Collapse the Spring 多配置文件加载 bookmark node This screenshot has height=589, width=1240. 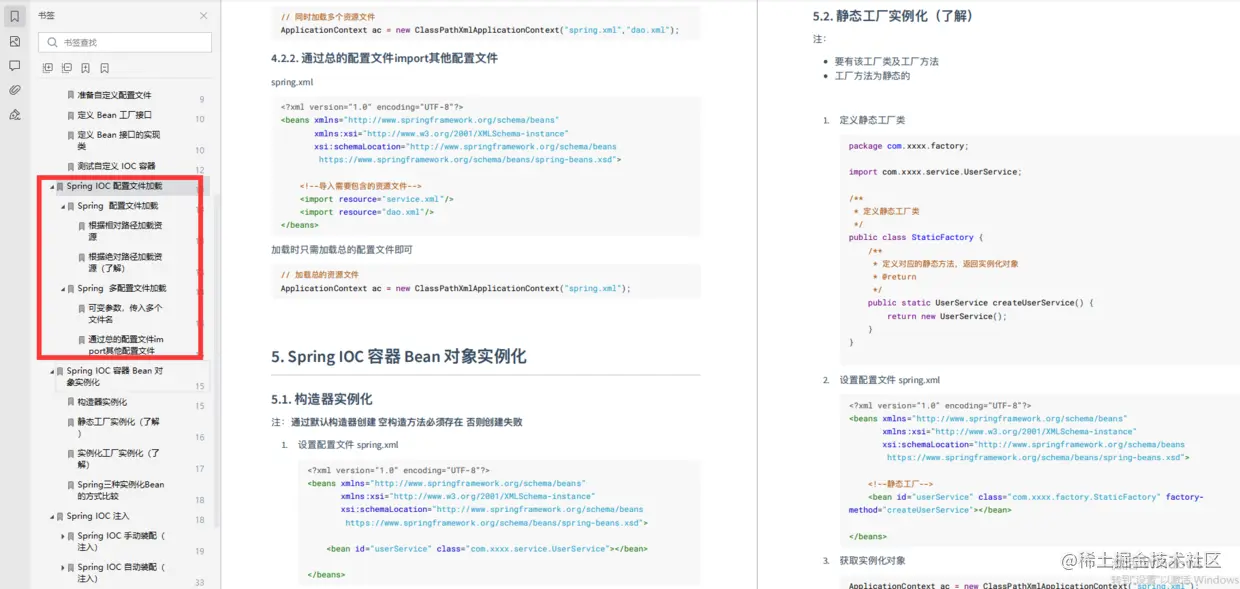click(63, 289)
